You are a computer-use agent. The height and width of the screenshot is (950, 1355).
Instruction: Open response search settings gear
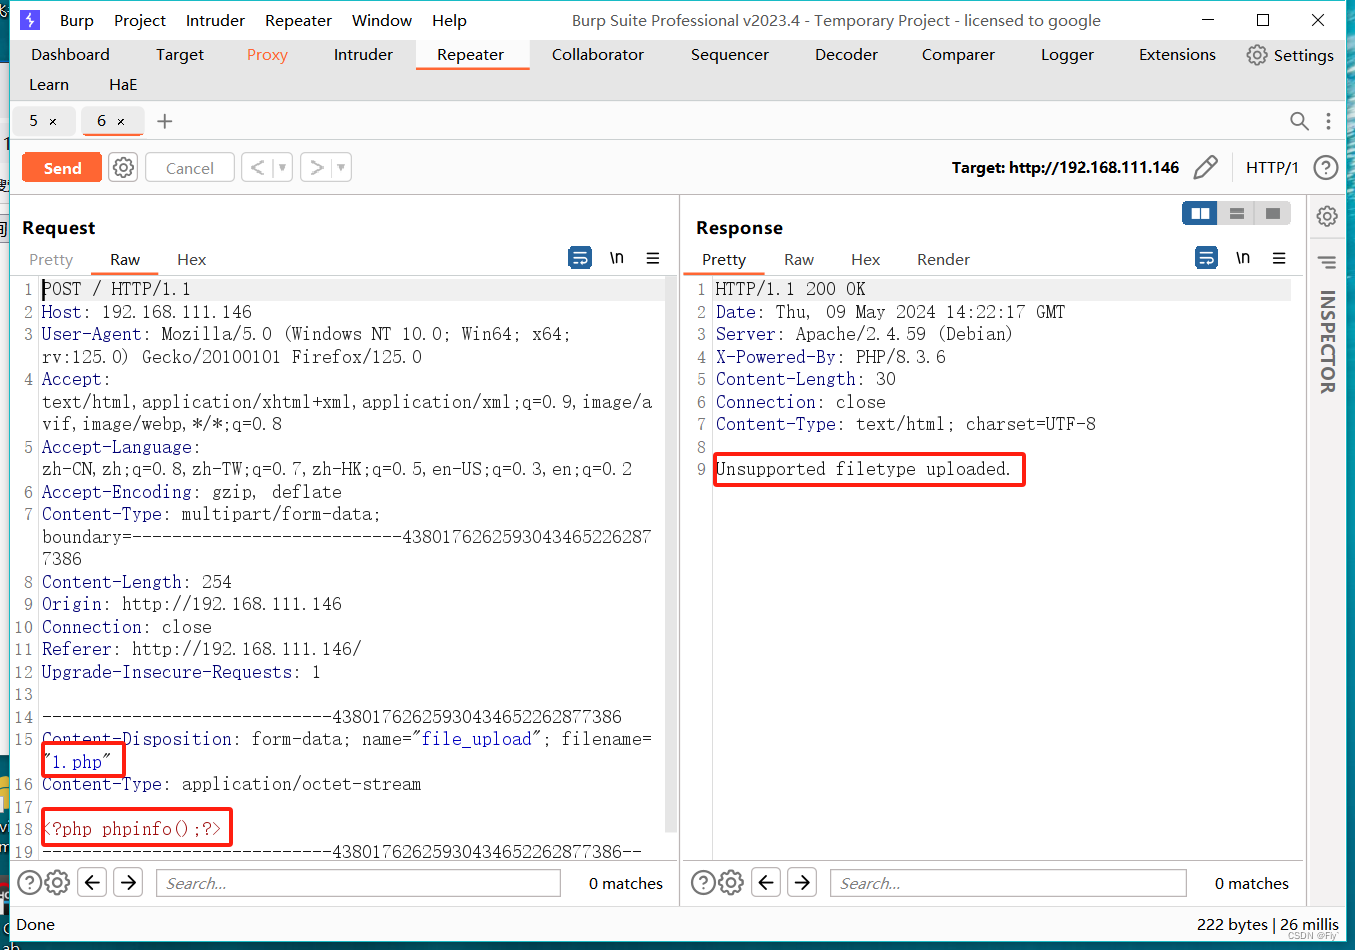(x=732, y=882)
